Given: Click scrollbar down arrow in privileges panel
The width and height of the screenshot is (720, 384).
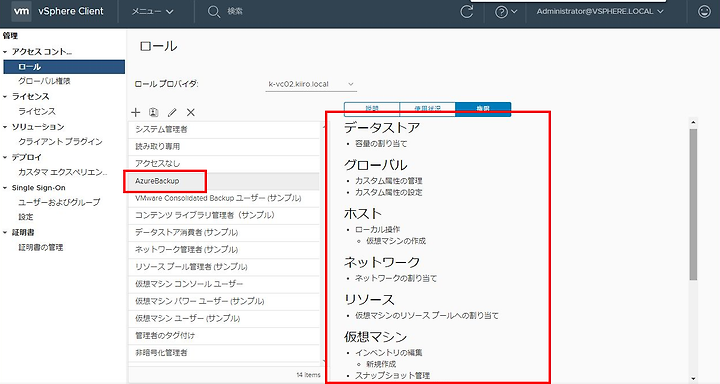Looking at the screenshot, I should point(693,378).
